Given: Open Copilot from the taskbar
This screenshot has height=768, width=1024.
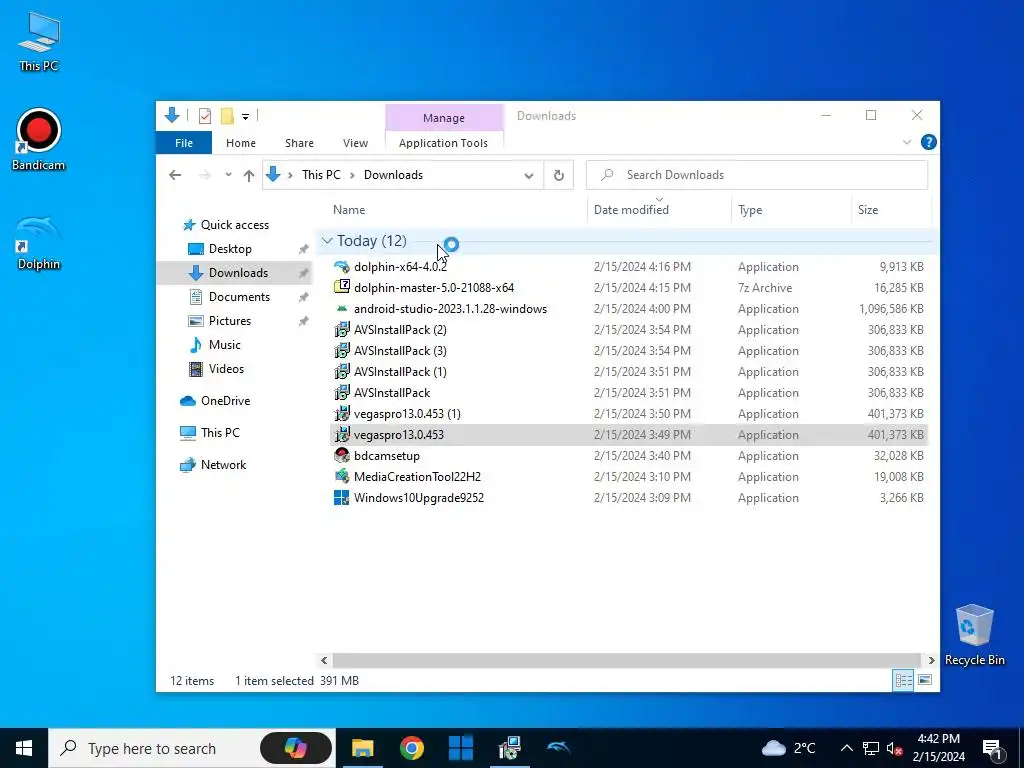Looking at the screenshot, I should 296,748.
